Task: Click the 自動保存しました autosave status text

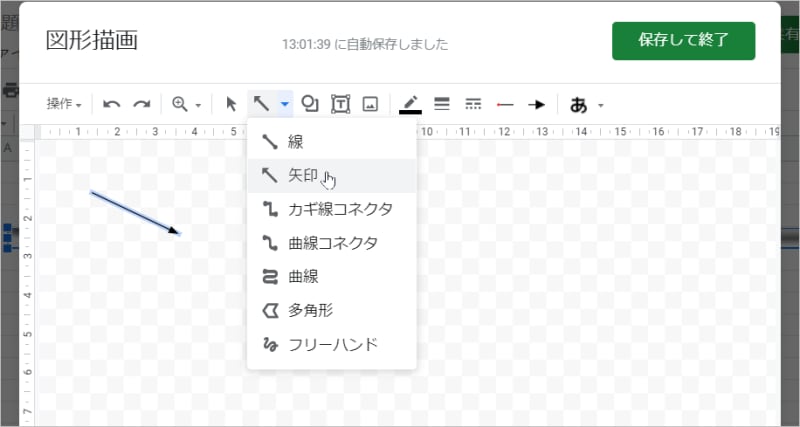Action: tap(365, 45)
